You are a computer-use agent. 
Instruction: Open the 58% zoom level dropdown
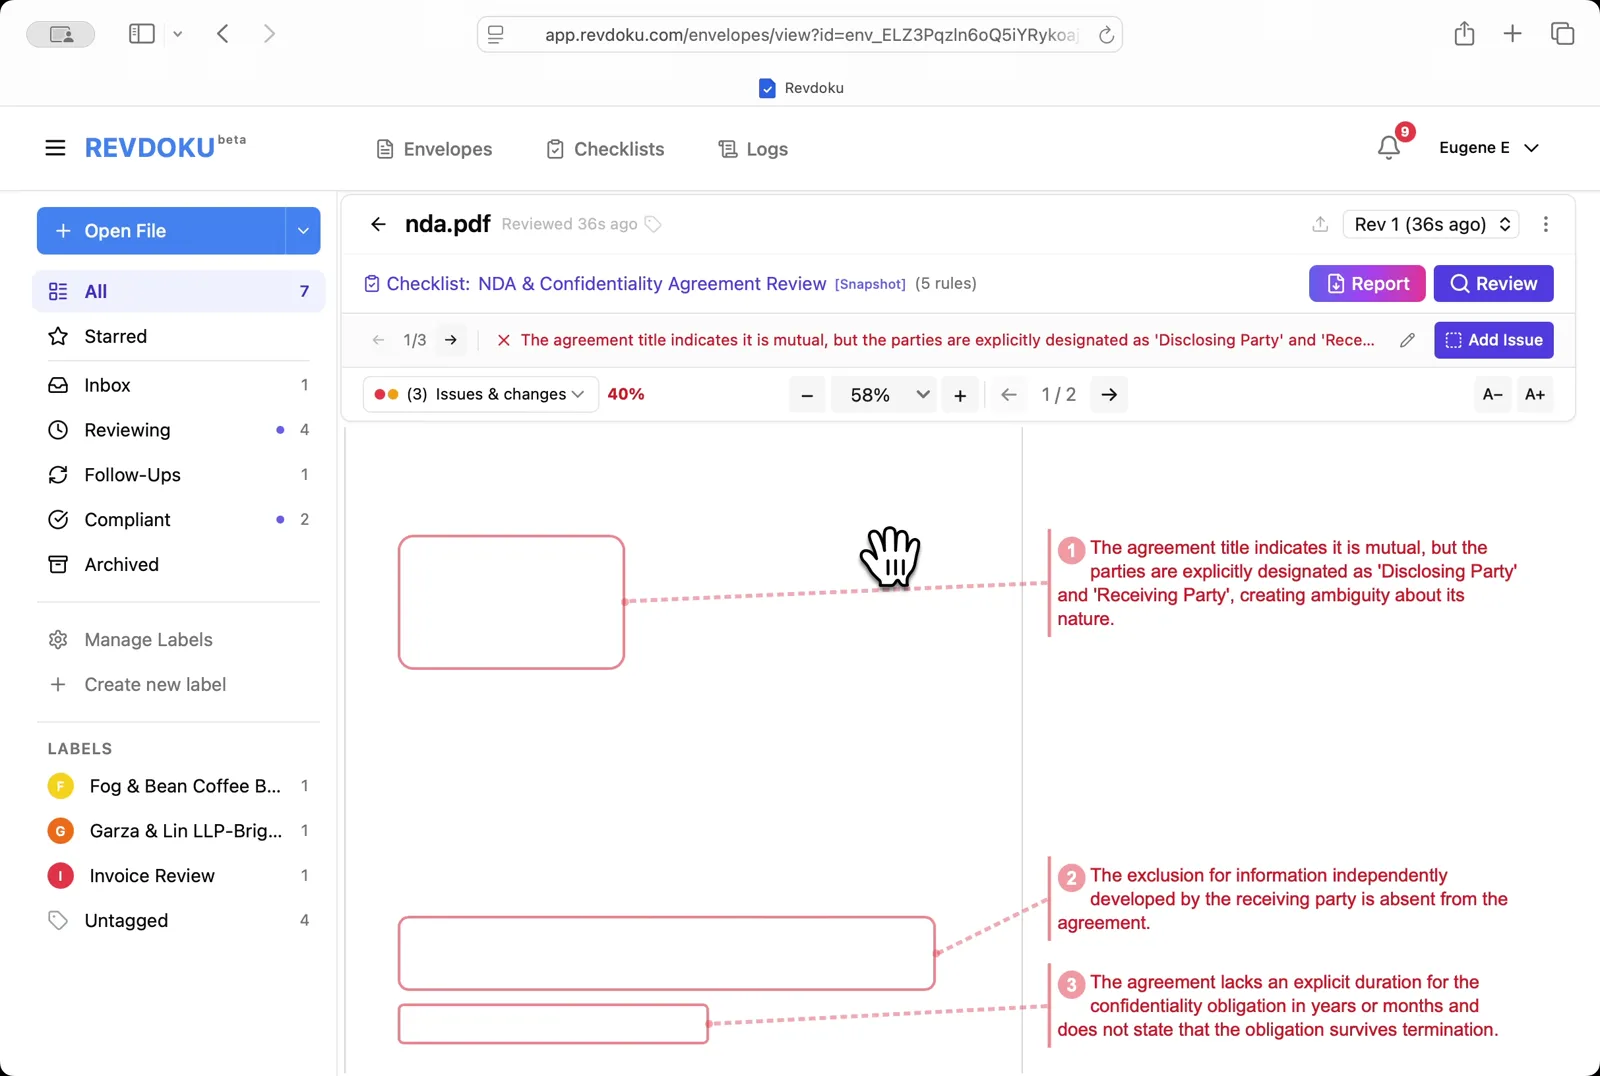(x=883, y=394)
